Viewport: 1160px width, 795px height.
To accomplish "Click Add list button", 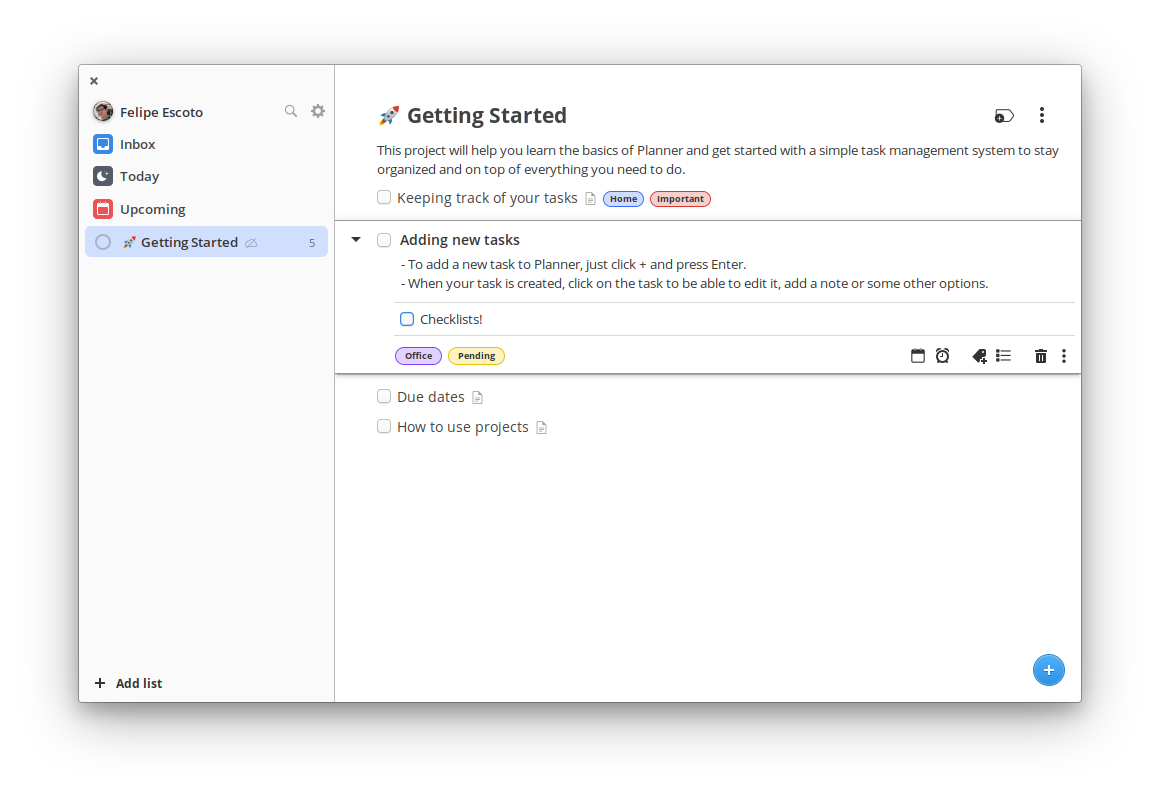I will 129,683.
